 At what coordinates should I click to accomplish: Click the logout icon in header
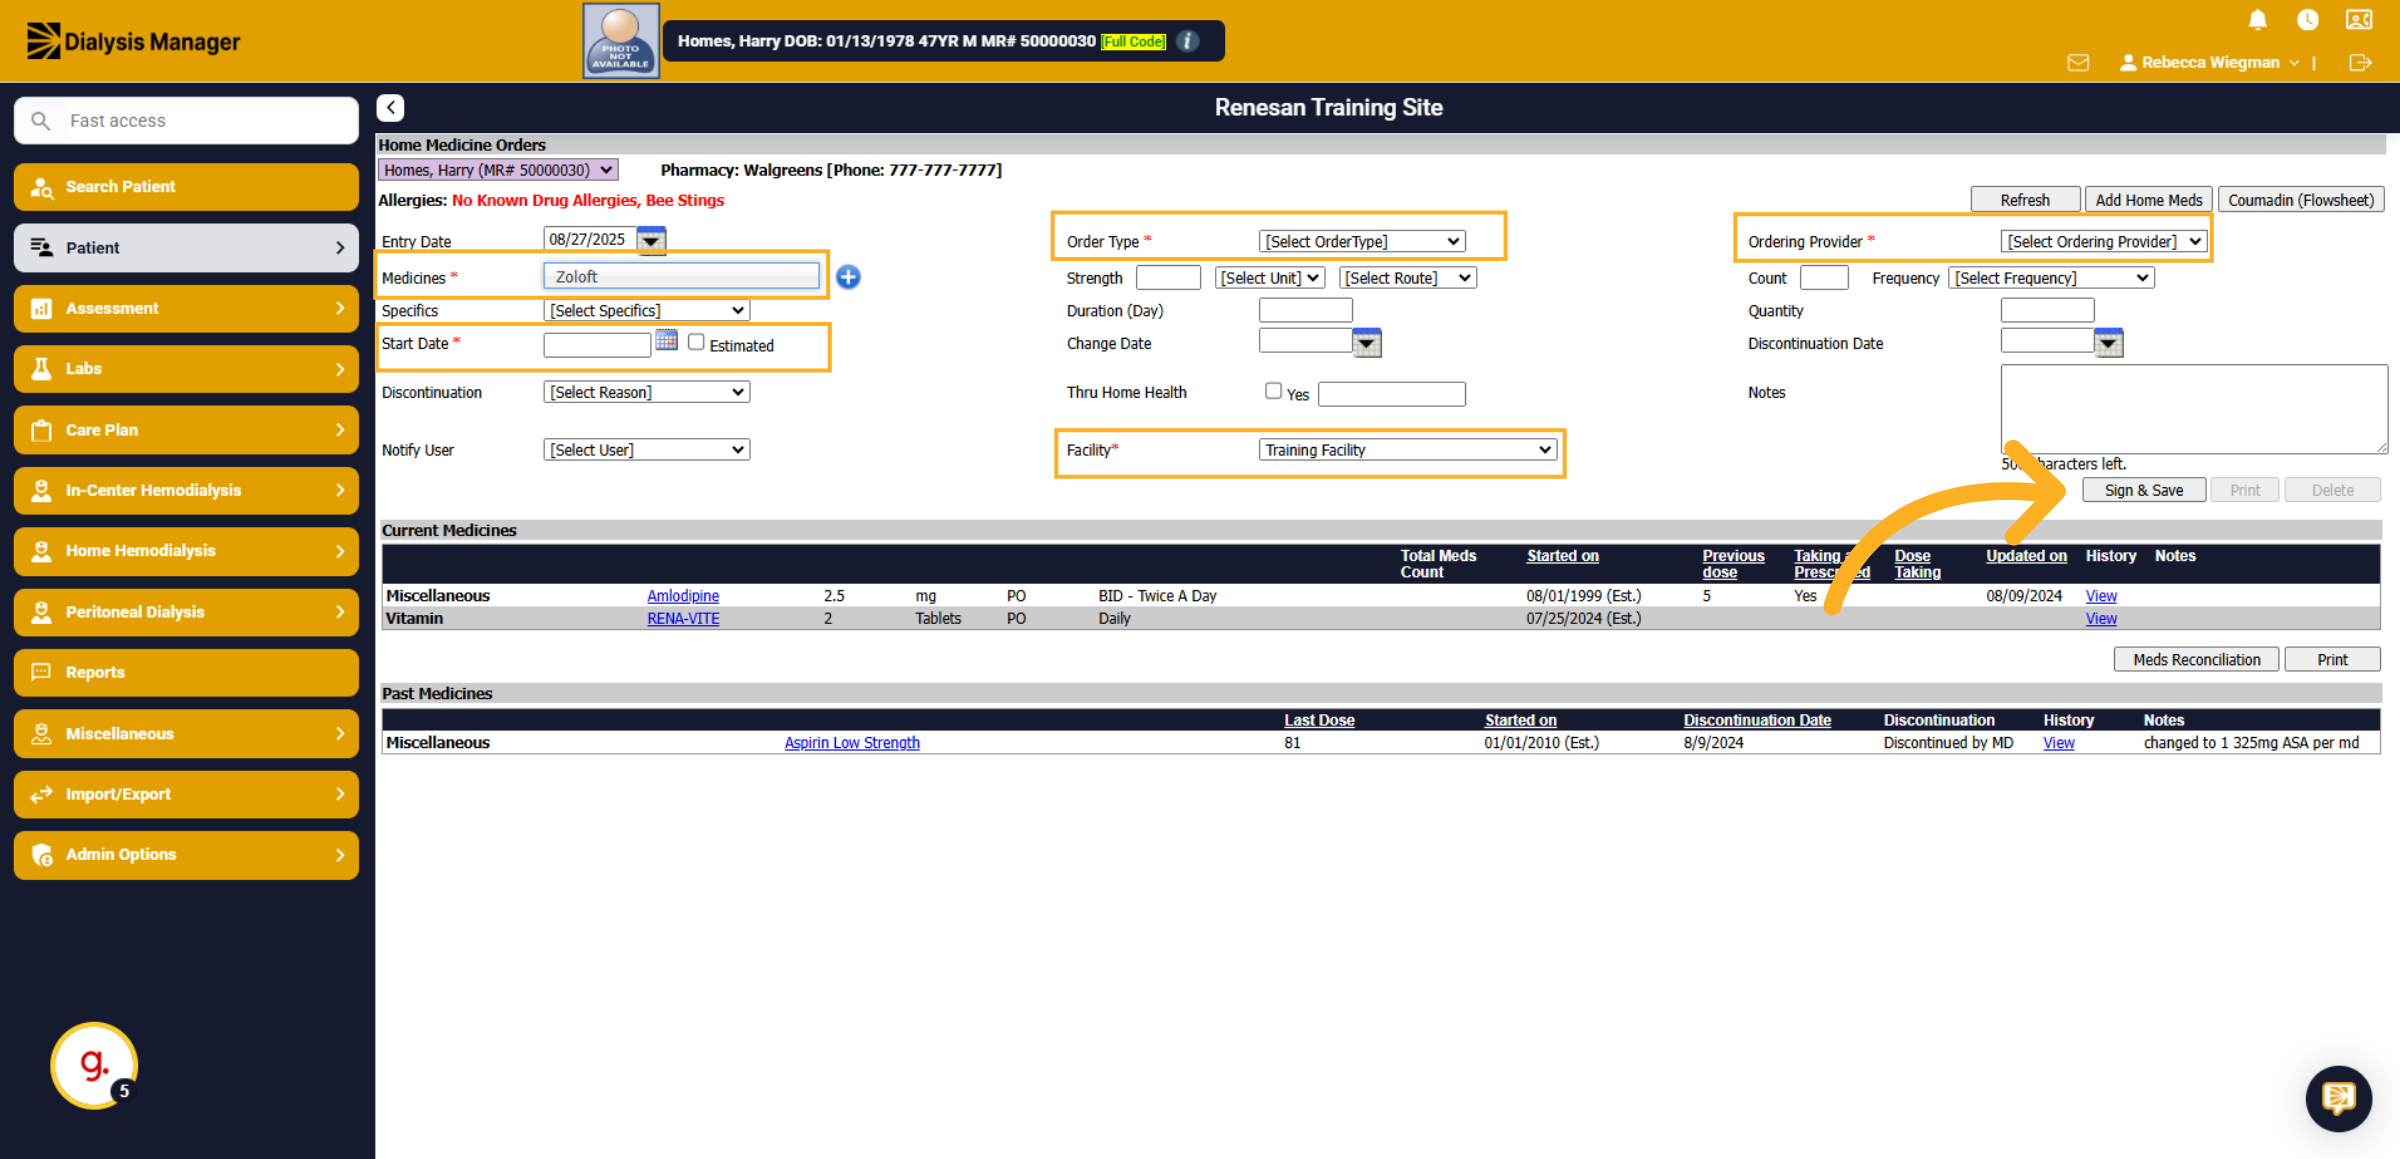pos(2360,63)
